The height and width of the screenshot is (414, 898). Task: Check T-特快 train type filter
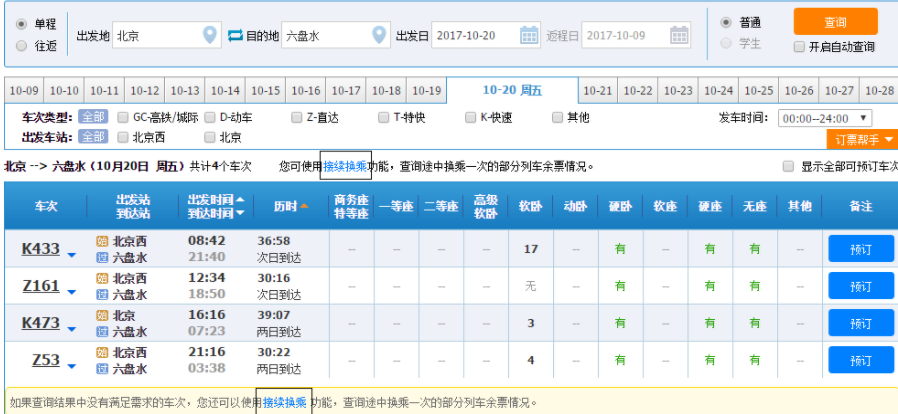(x=383, y=117)
